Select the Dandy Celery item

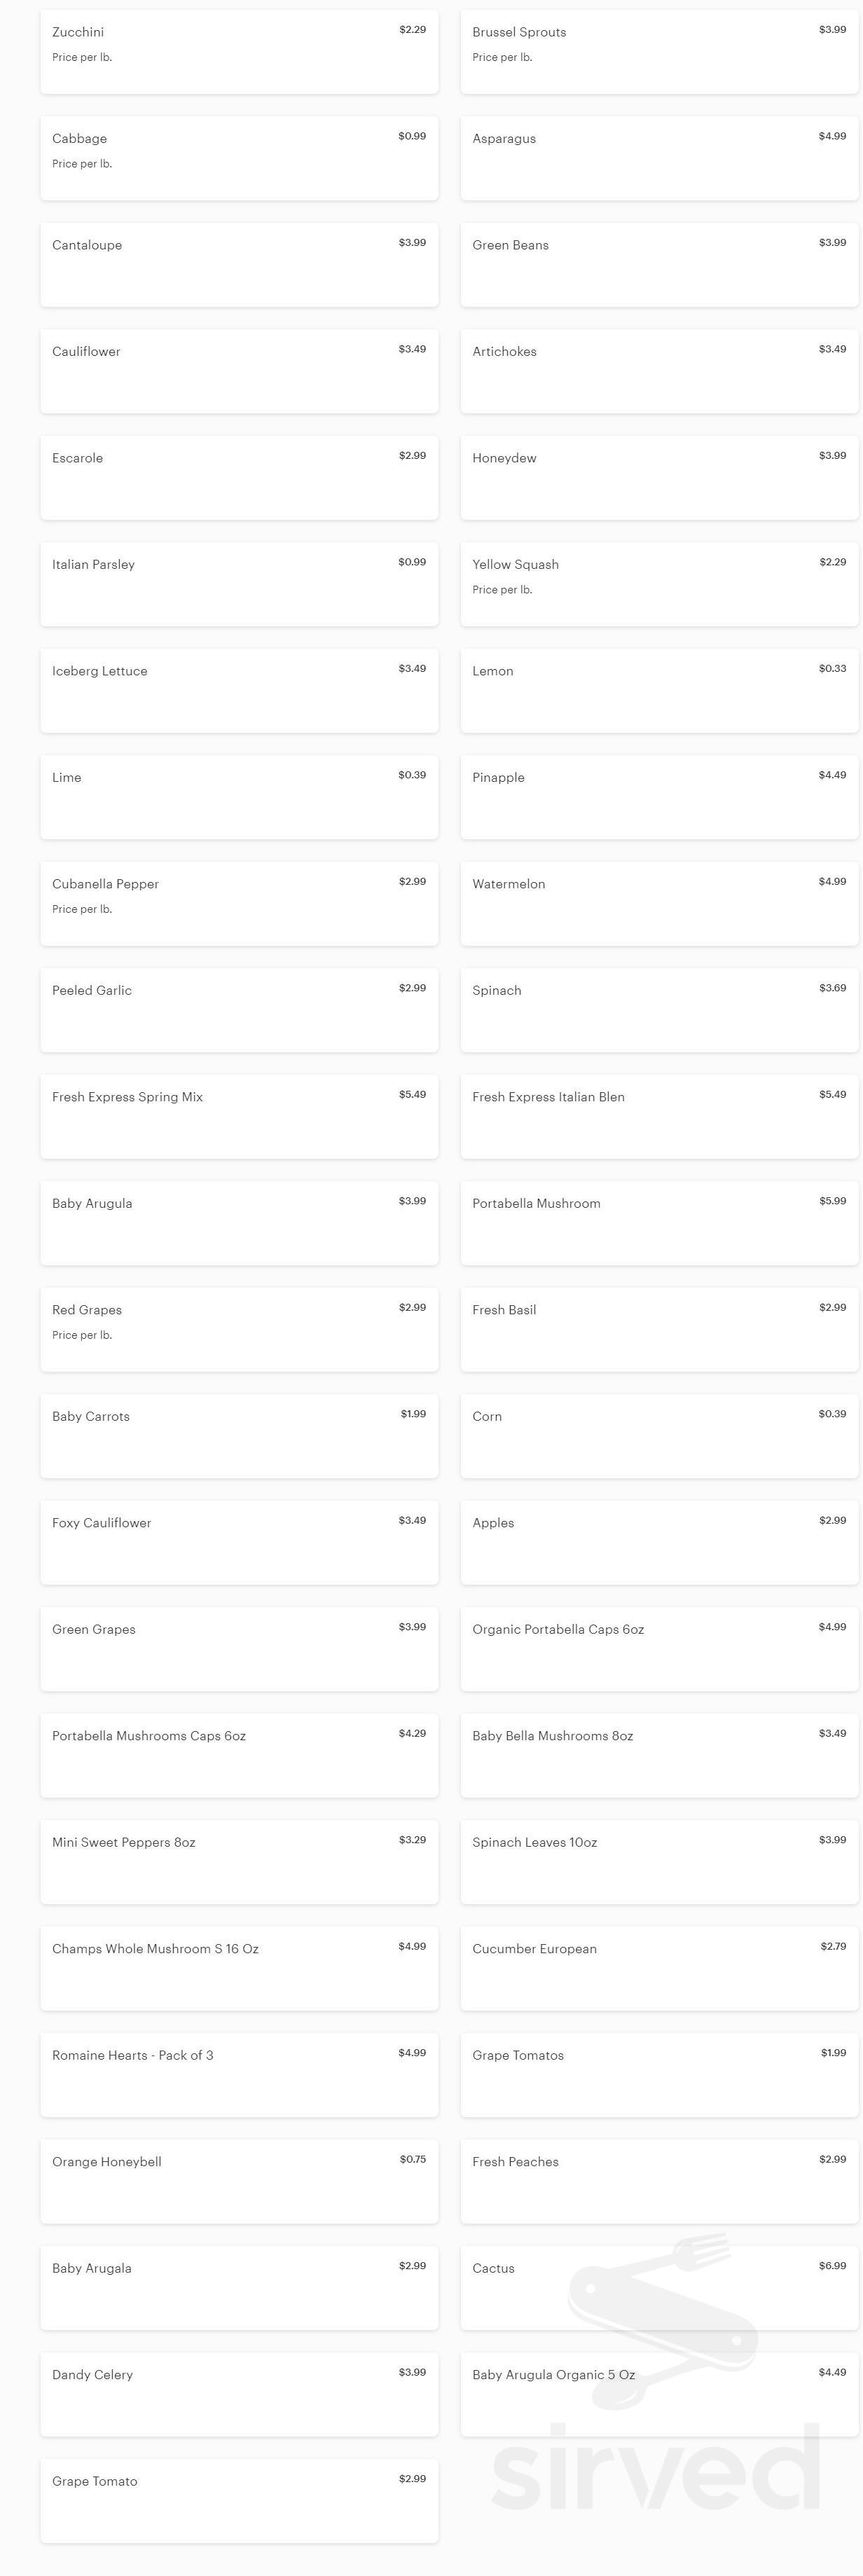tap(239, 2395)
